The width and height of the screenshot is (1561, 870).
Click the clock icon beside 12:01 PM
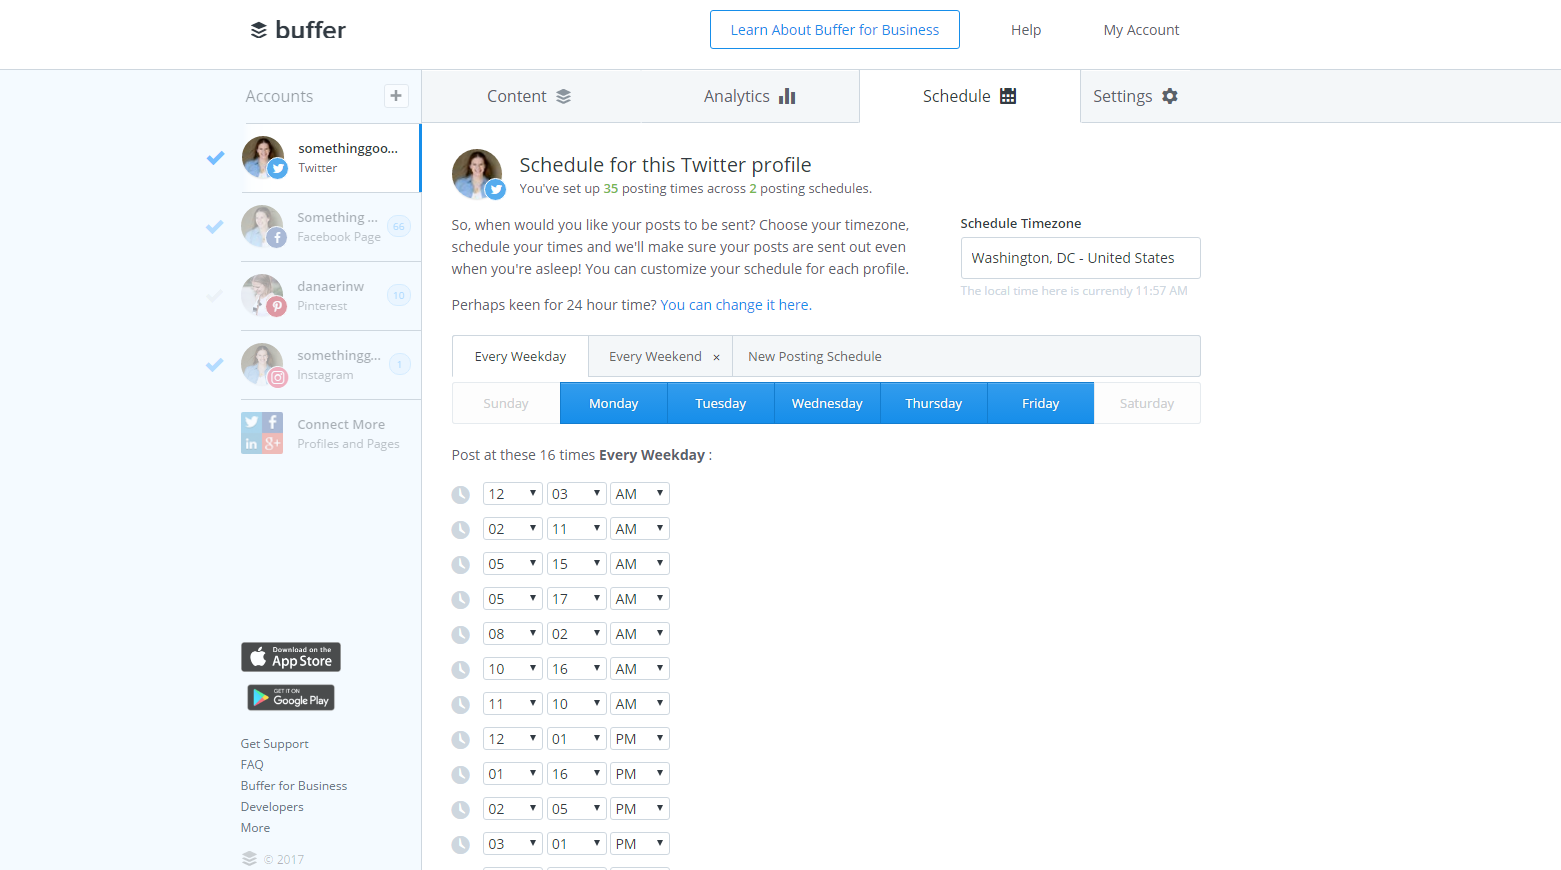(x=460, y=739)
